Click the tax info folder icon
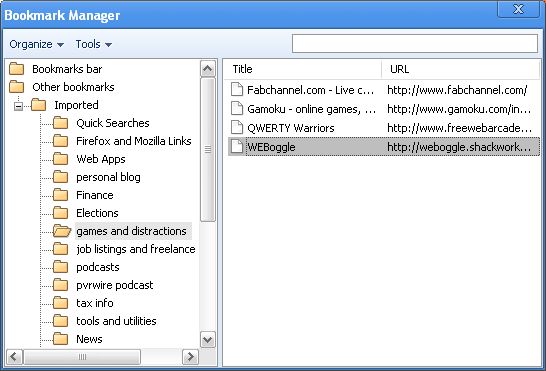 coord(61,303)
